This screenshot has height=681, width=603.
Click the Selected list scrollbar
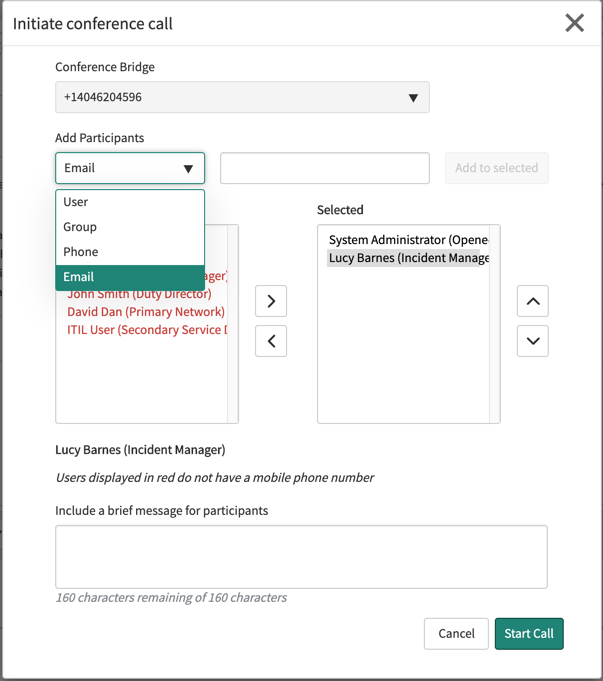[495, 324]
